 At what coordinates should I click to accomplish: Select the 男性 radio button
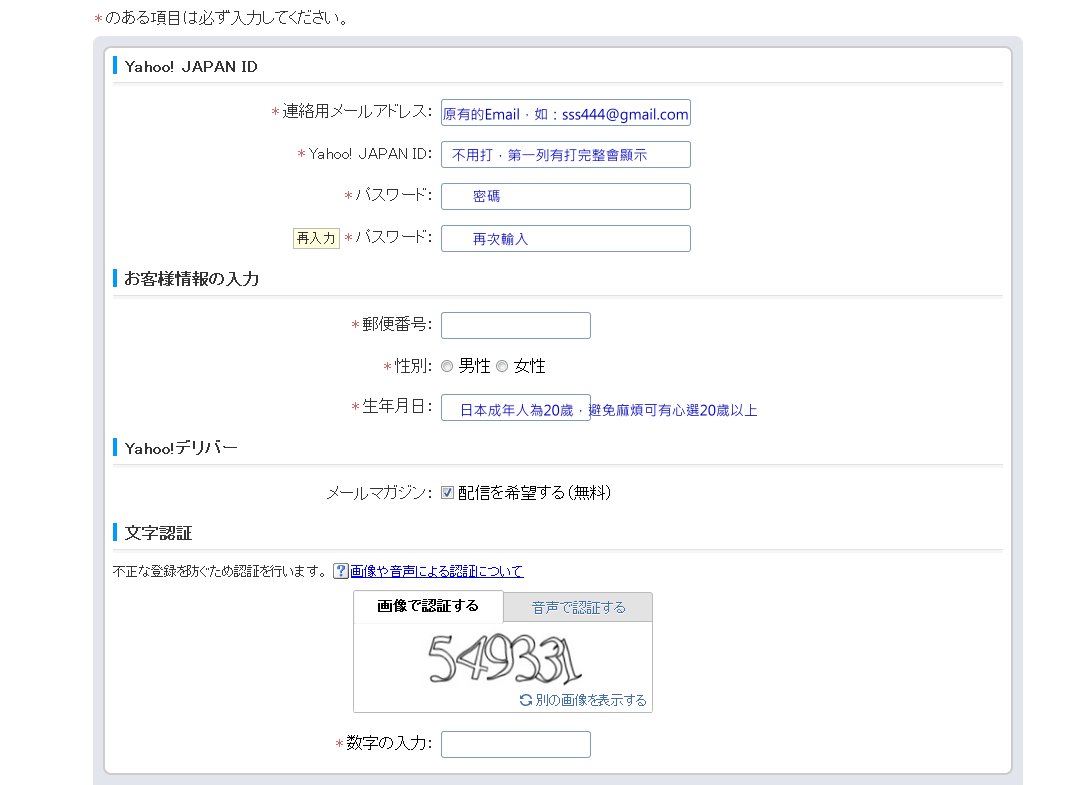447,367
